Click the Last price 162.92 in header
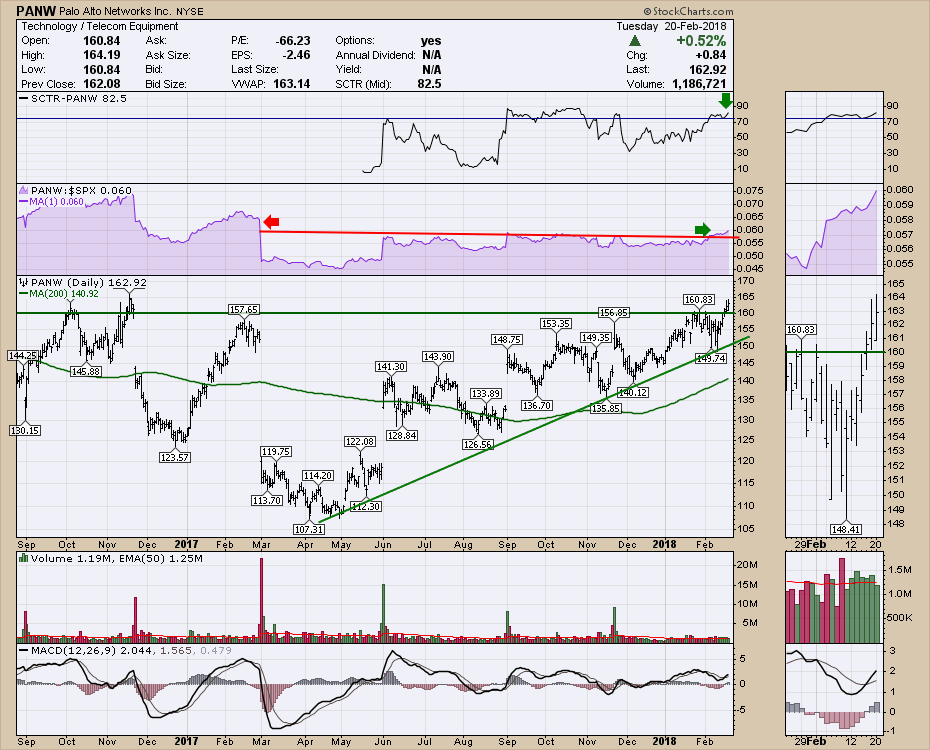The width and height of the screenshot is (930, 750). (x=705, y=69)
